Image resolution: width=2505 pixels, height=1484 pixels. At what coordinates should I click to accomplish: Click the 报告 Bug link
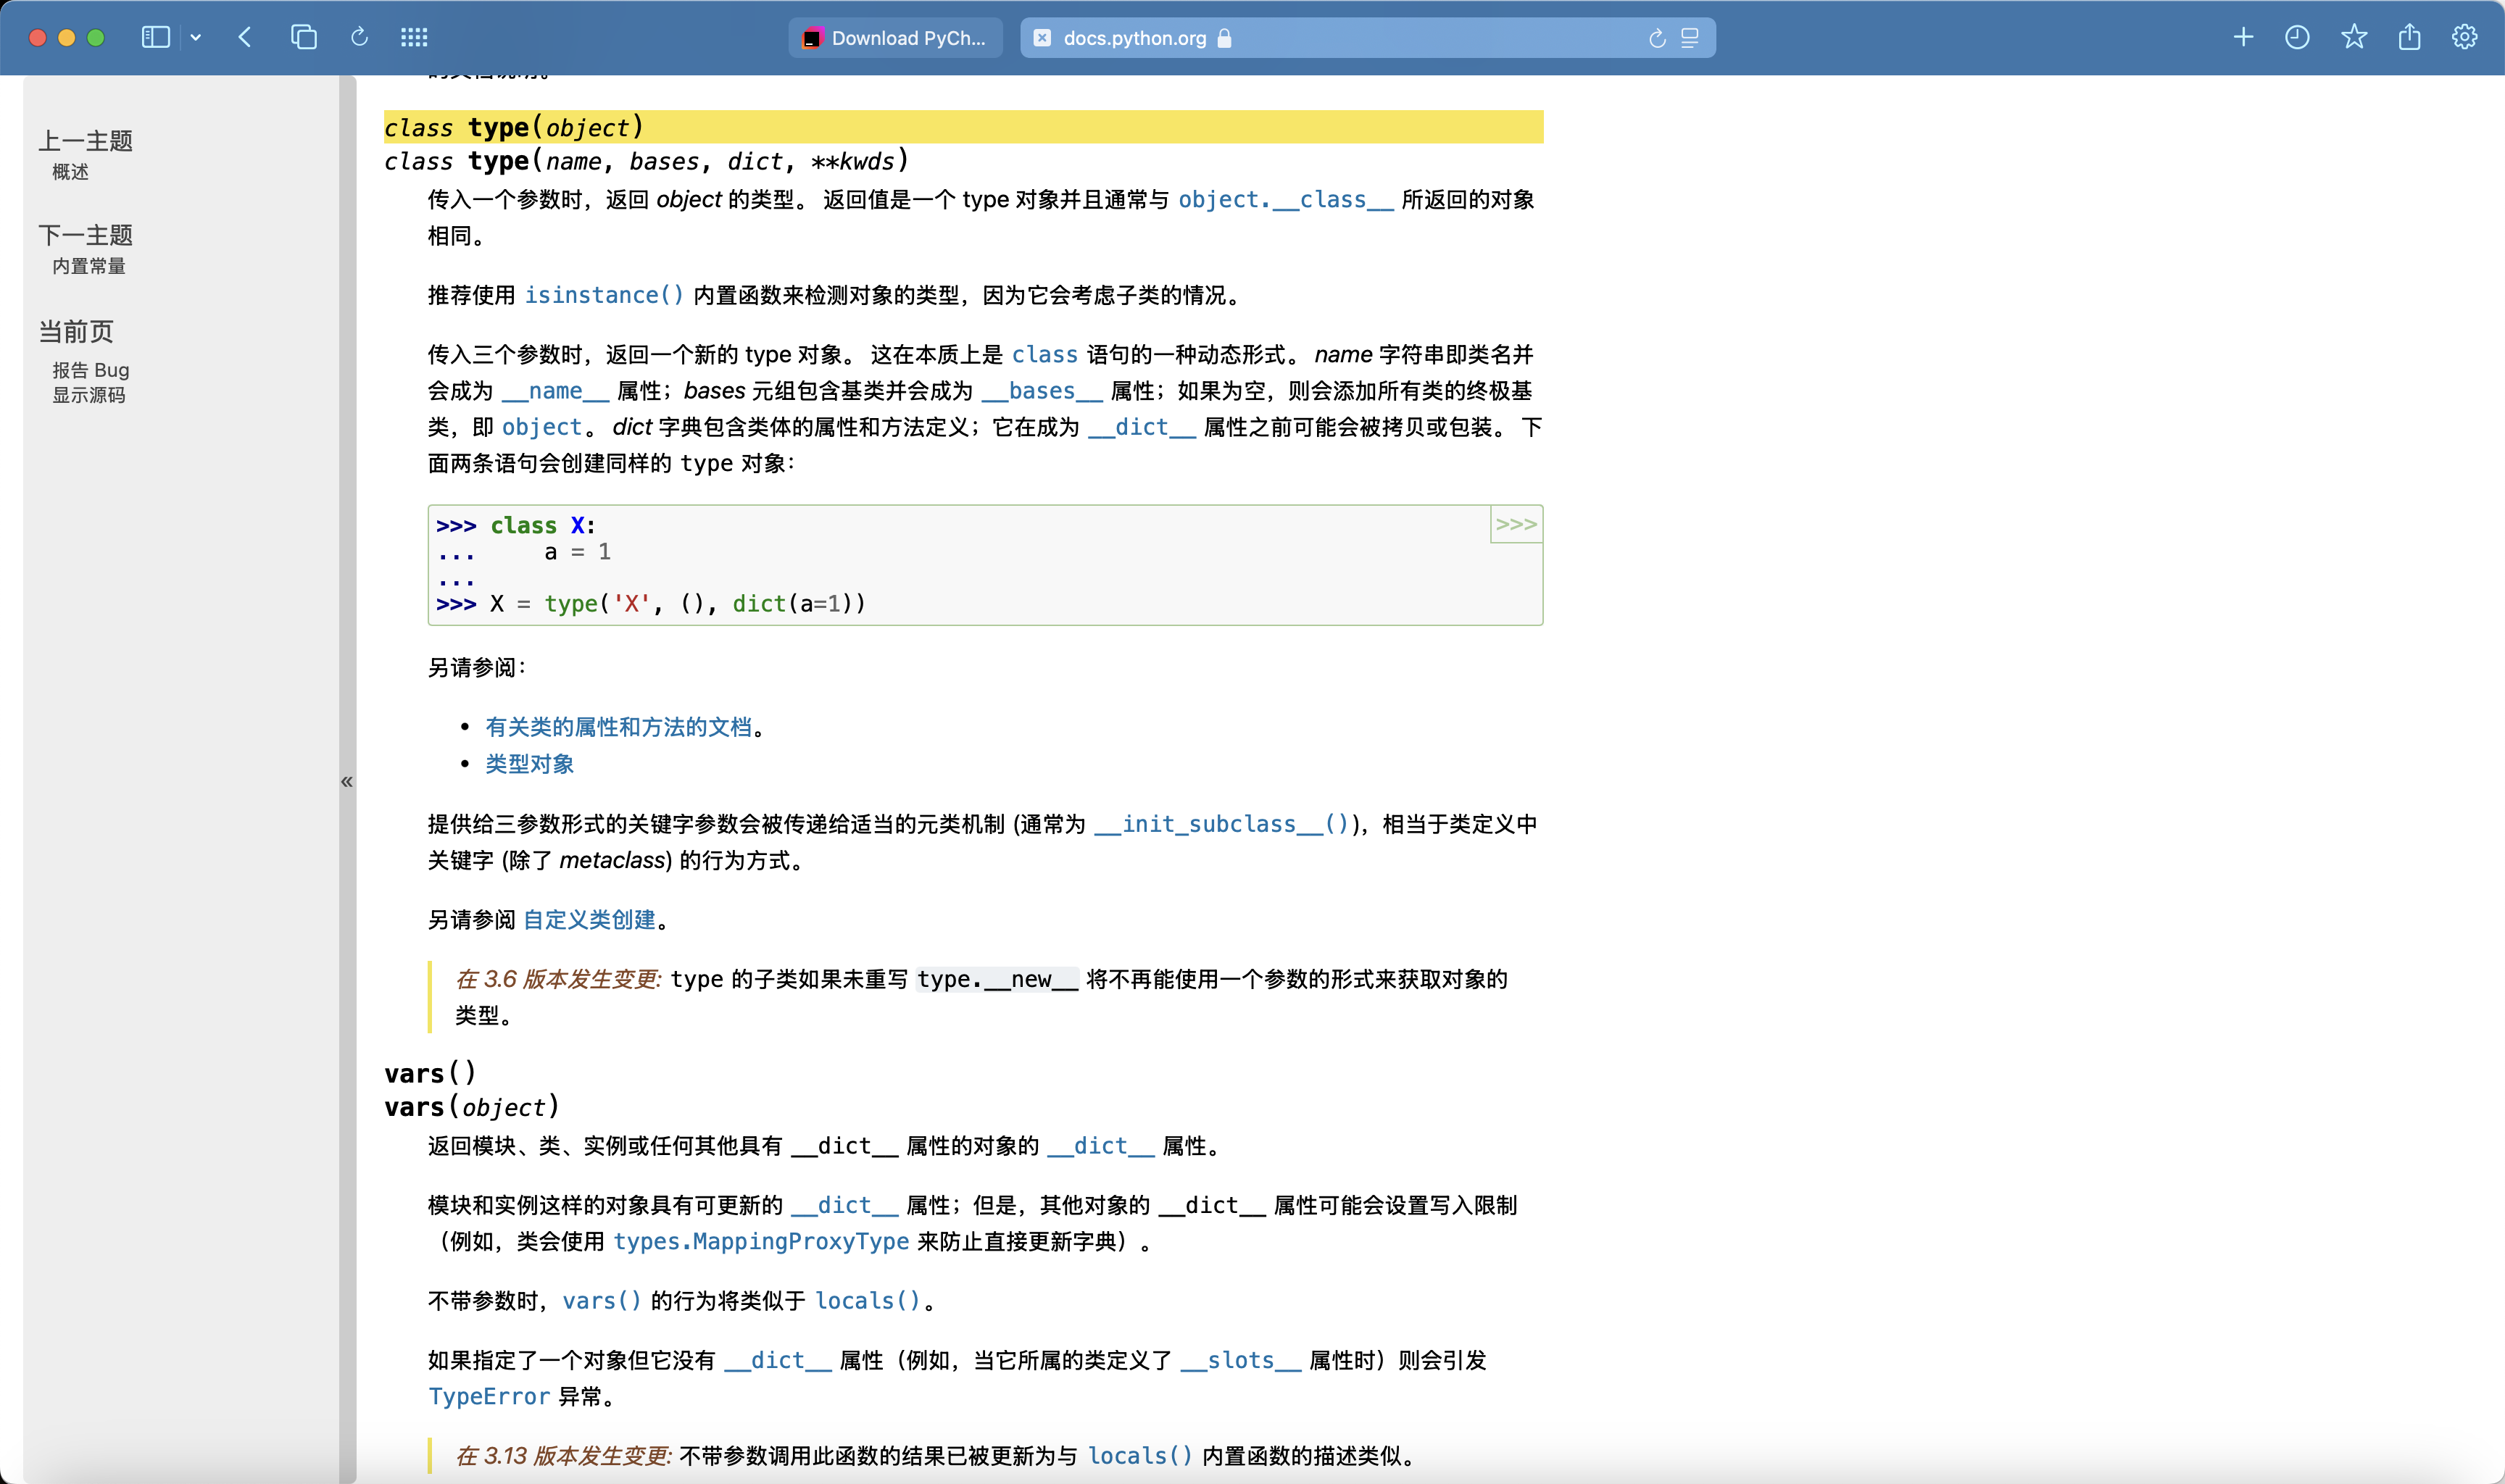pyautogui.click(x=91, y=370)
